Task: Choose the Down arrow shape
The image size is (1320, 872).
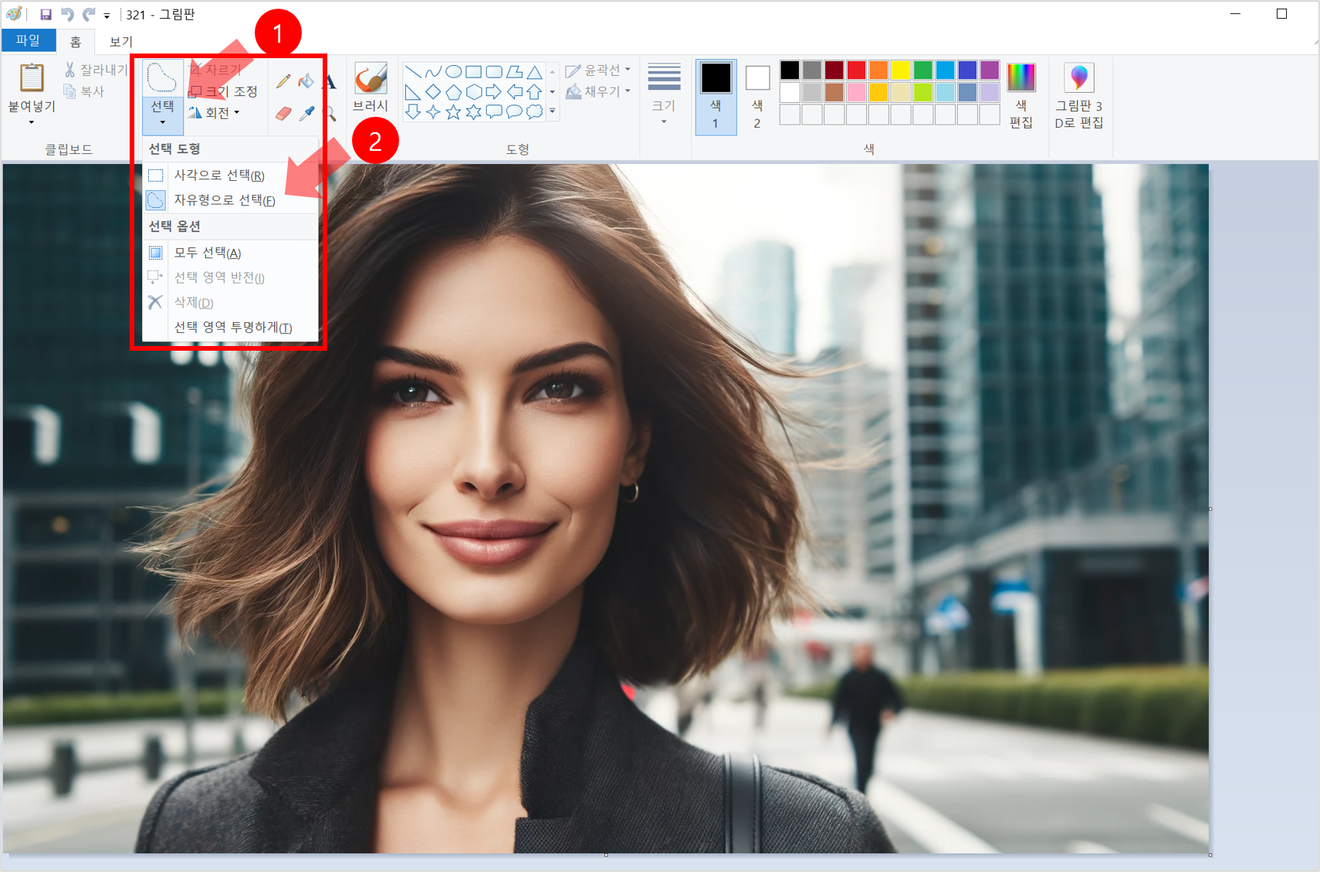Action: click(x=413, y=112)
